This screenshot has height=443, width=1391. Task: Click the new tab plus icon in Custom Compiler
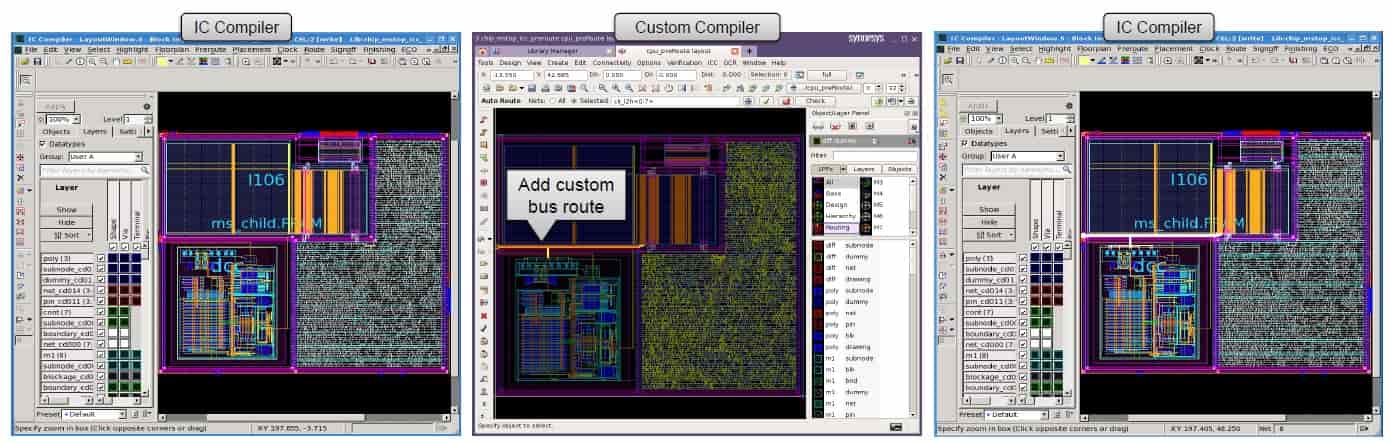pos(749,51)
